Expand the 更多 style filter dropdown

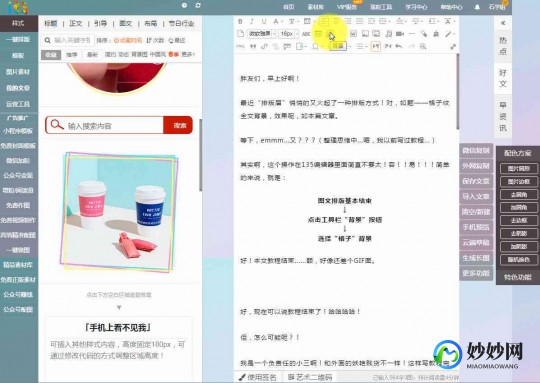tap(188, 54)
